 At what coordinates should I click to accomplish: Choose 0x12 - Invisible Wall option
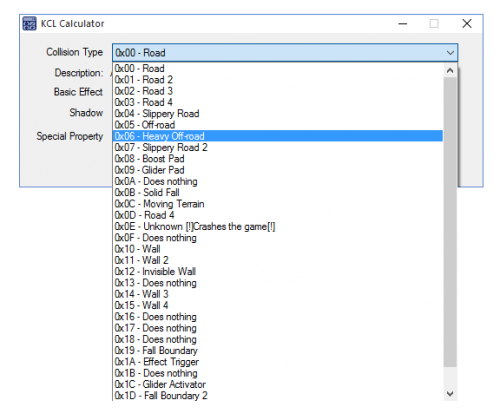[278, 271]
